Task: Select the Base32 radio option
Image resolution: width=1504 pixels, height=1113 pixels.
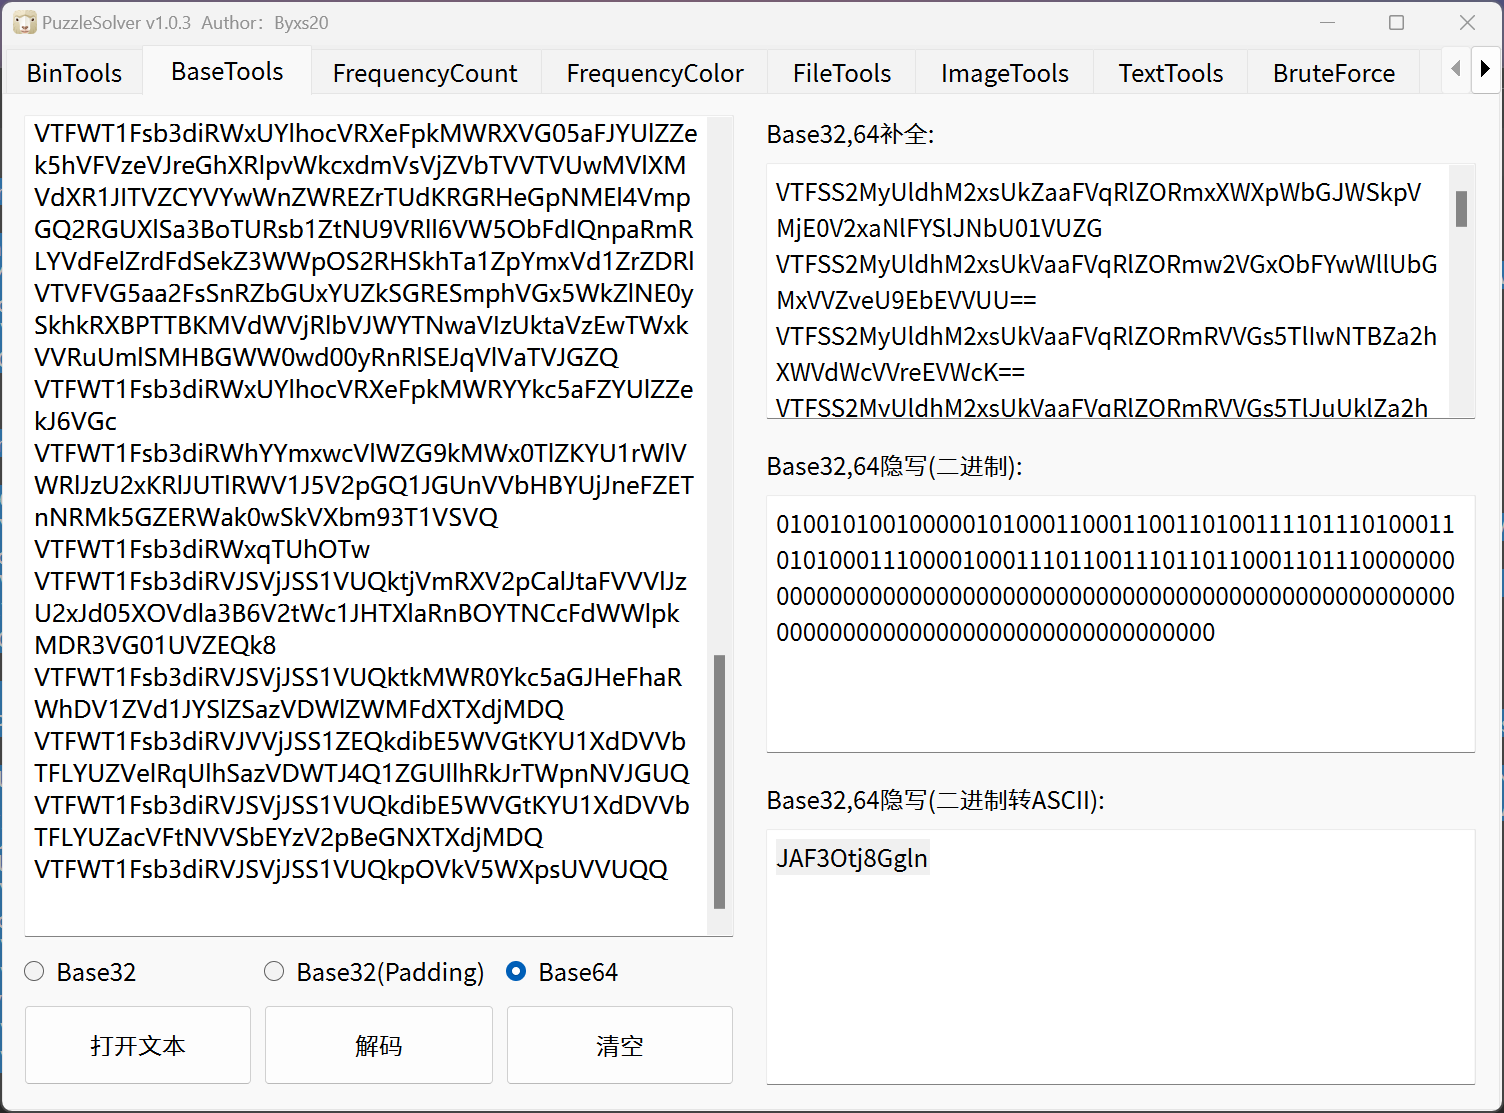Action: pyautogui.click(x=35, y=972)
